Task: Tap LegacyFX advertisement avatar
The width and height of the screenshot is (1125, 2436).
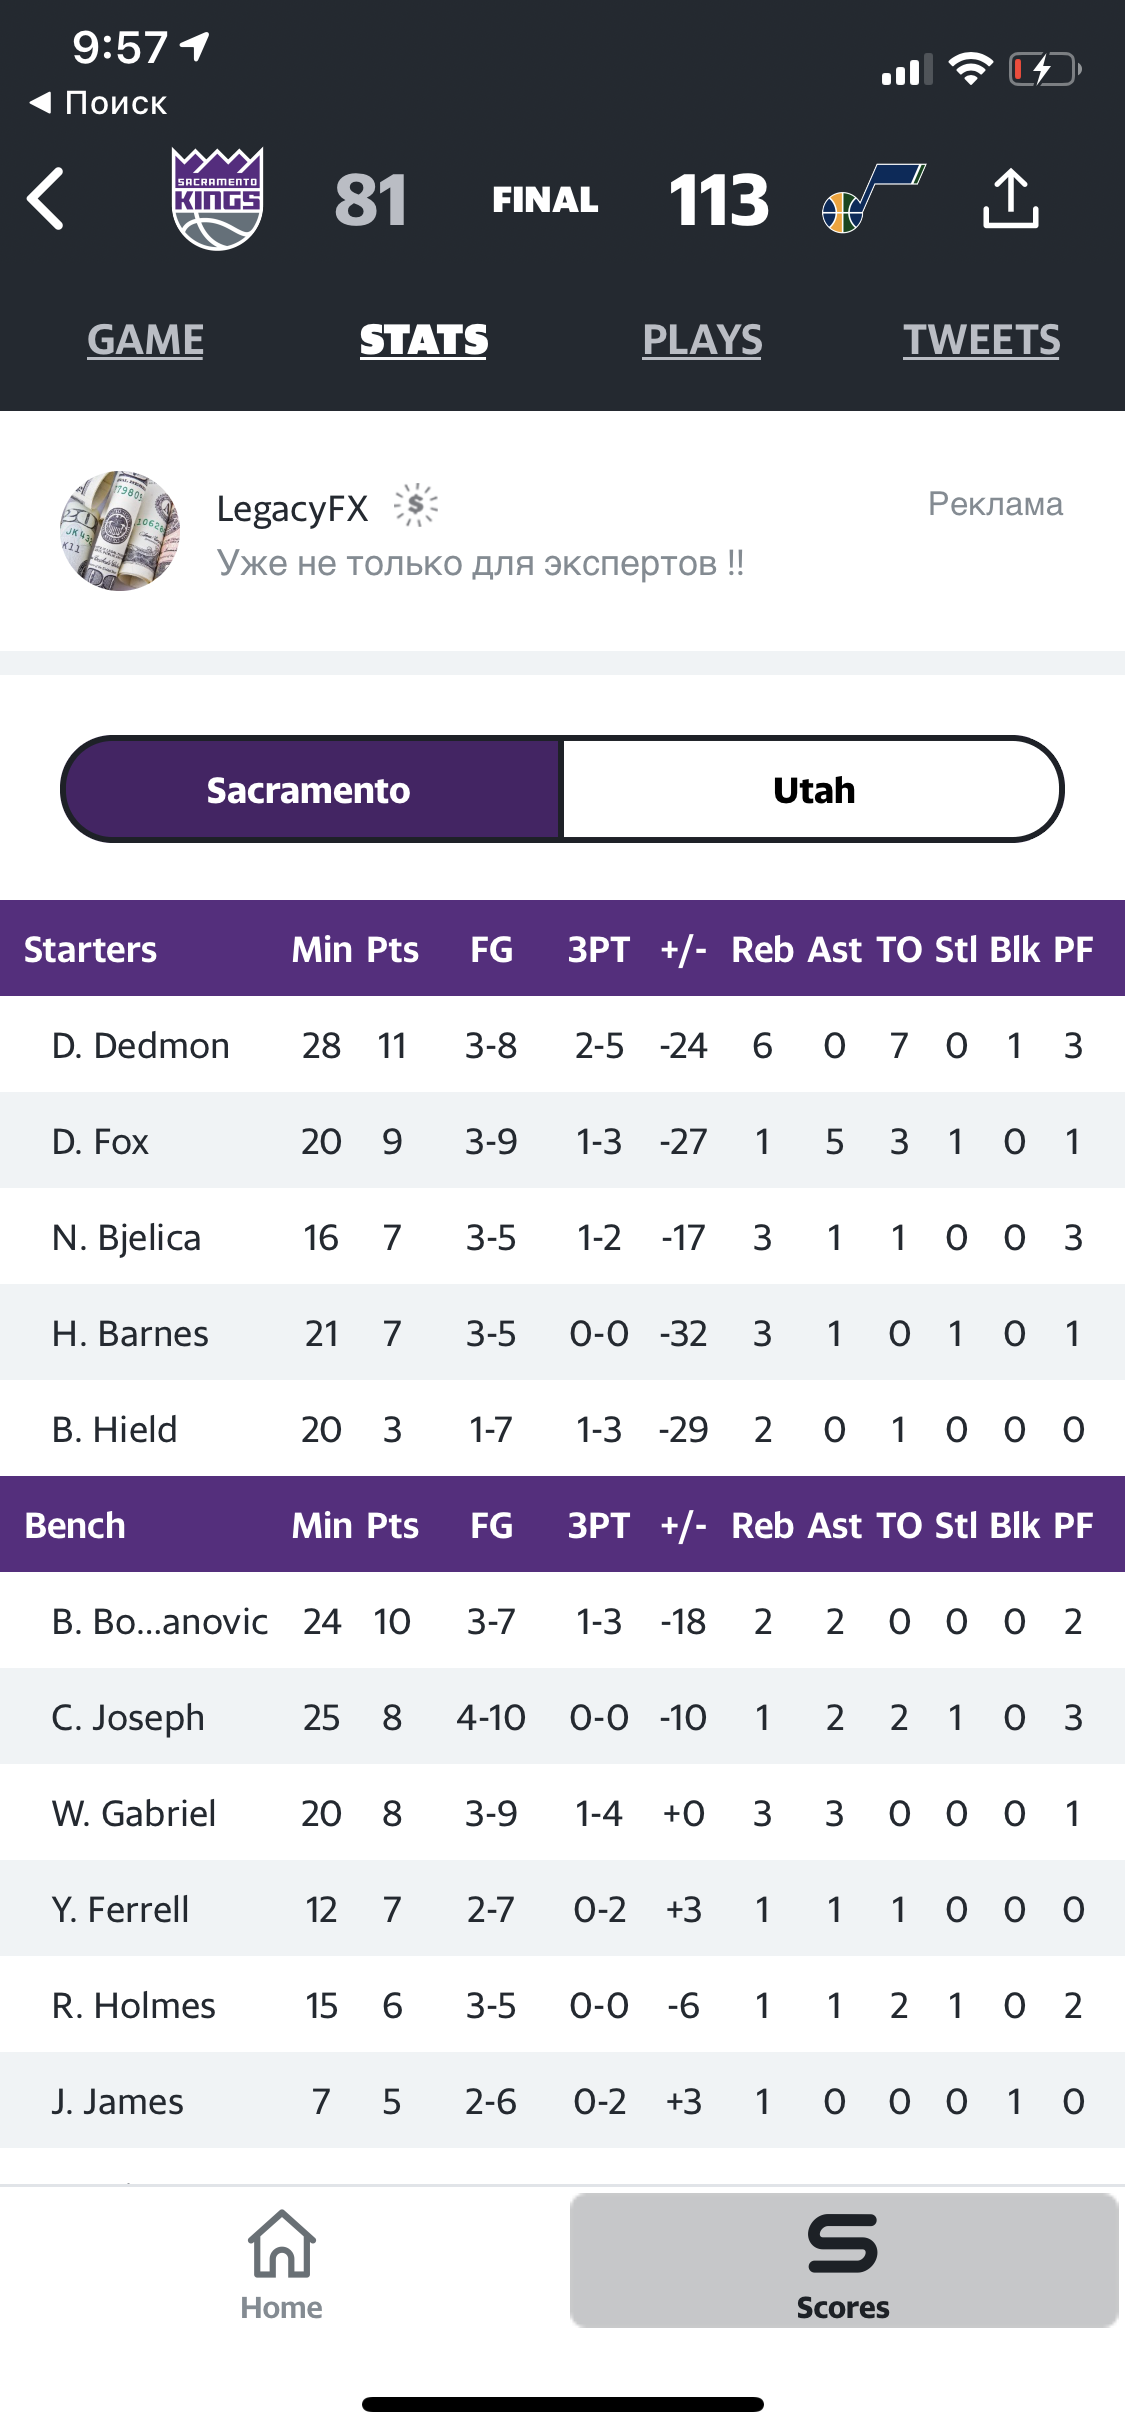Action: 120,531
